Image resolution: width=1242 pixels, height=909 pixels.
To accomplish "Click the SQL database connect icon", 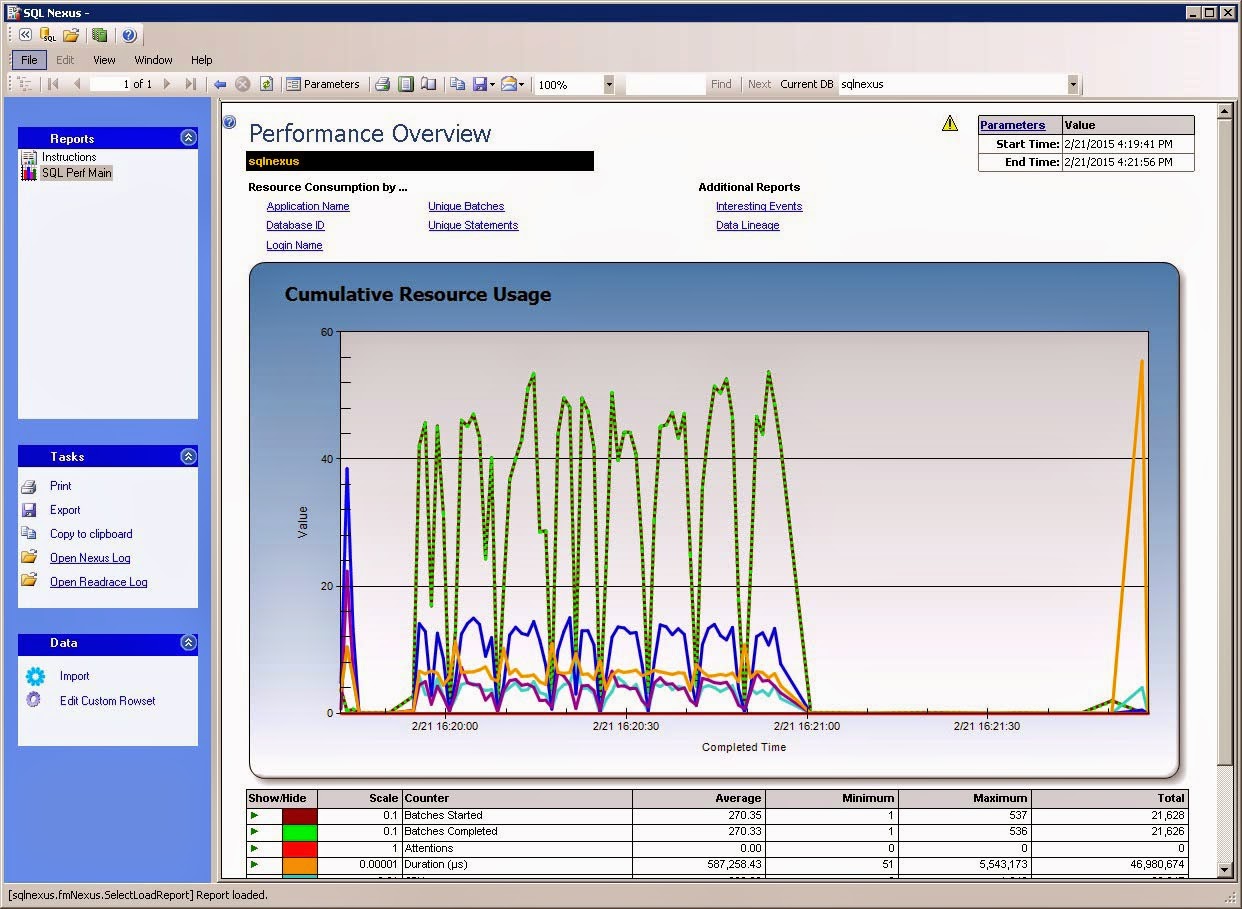I will tap(47, 35).
